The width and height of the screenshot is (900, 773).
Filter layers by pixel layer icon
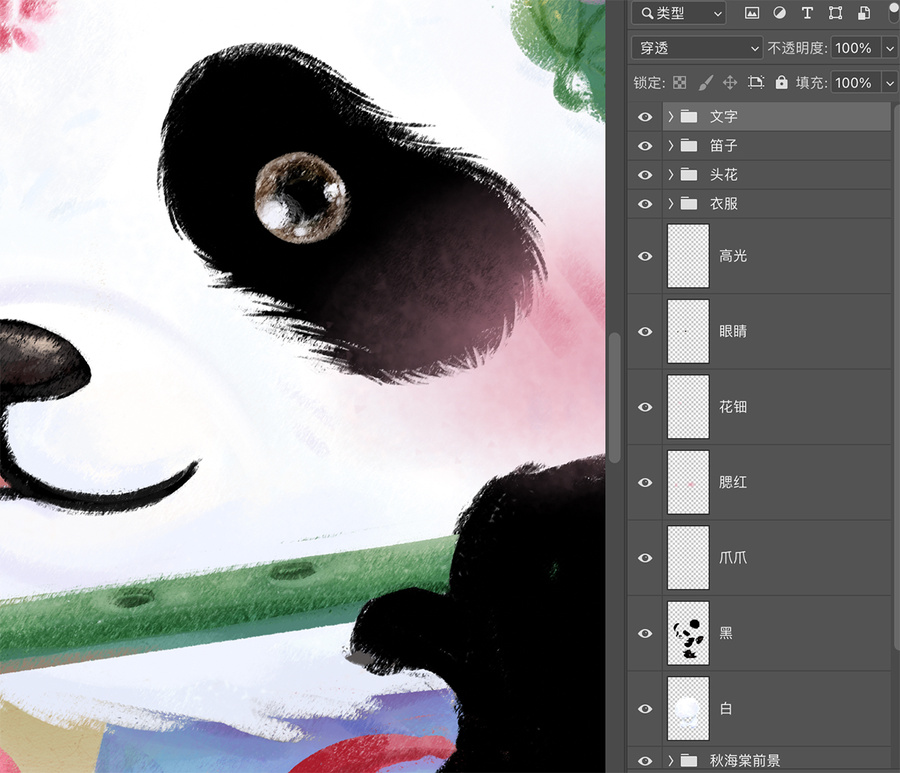click(752, 13)
